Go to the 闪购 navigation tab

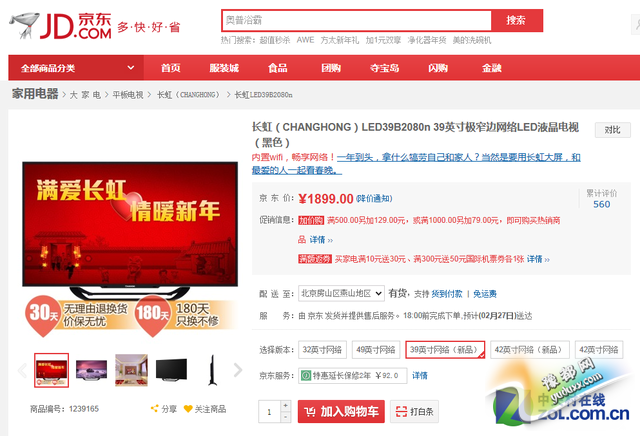coord(438,68)
